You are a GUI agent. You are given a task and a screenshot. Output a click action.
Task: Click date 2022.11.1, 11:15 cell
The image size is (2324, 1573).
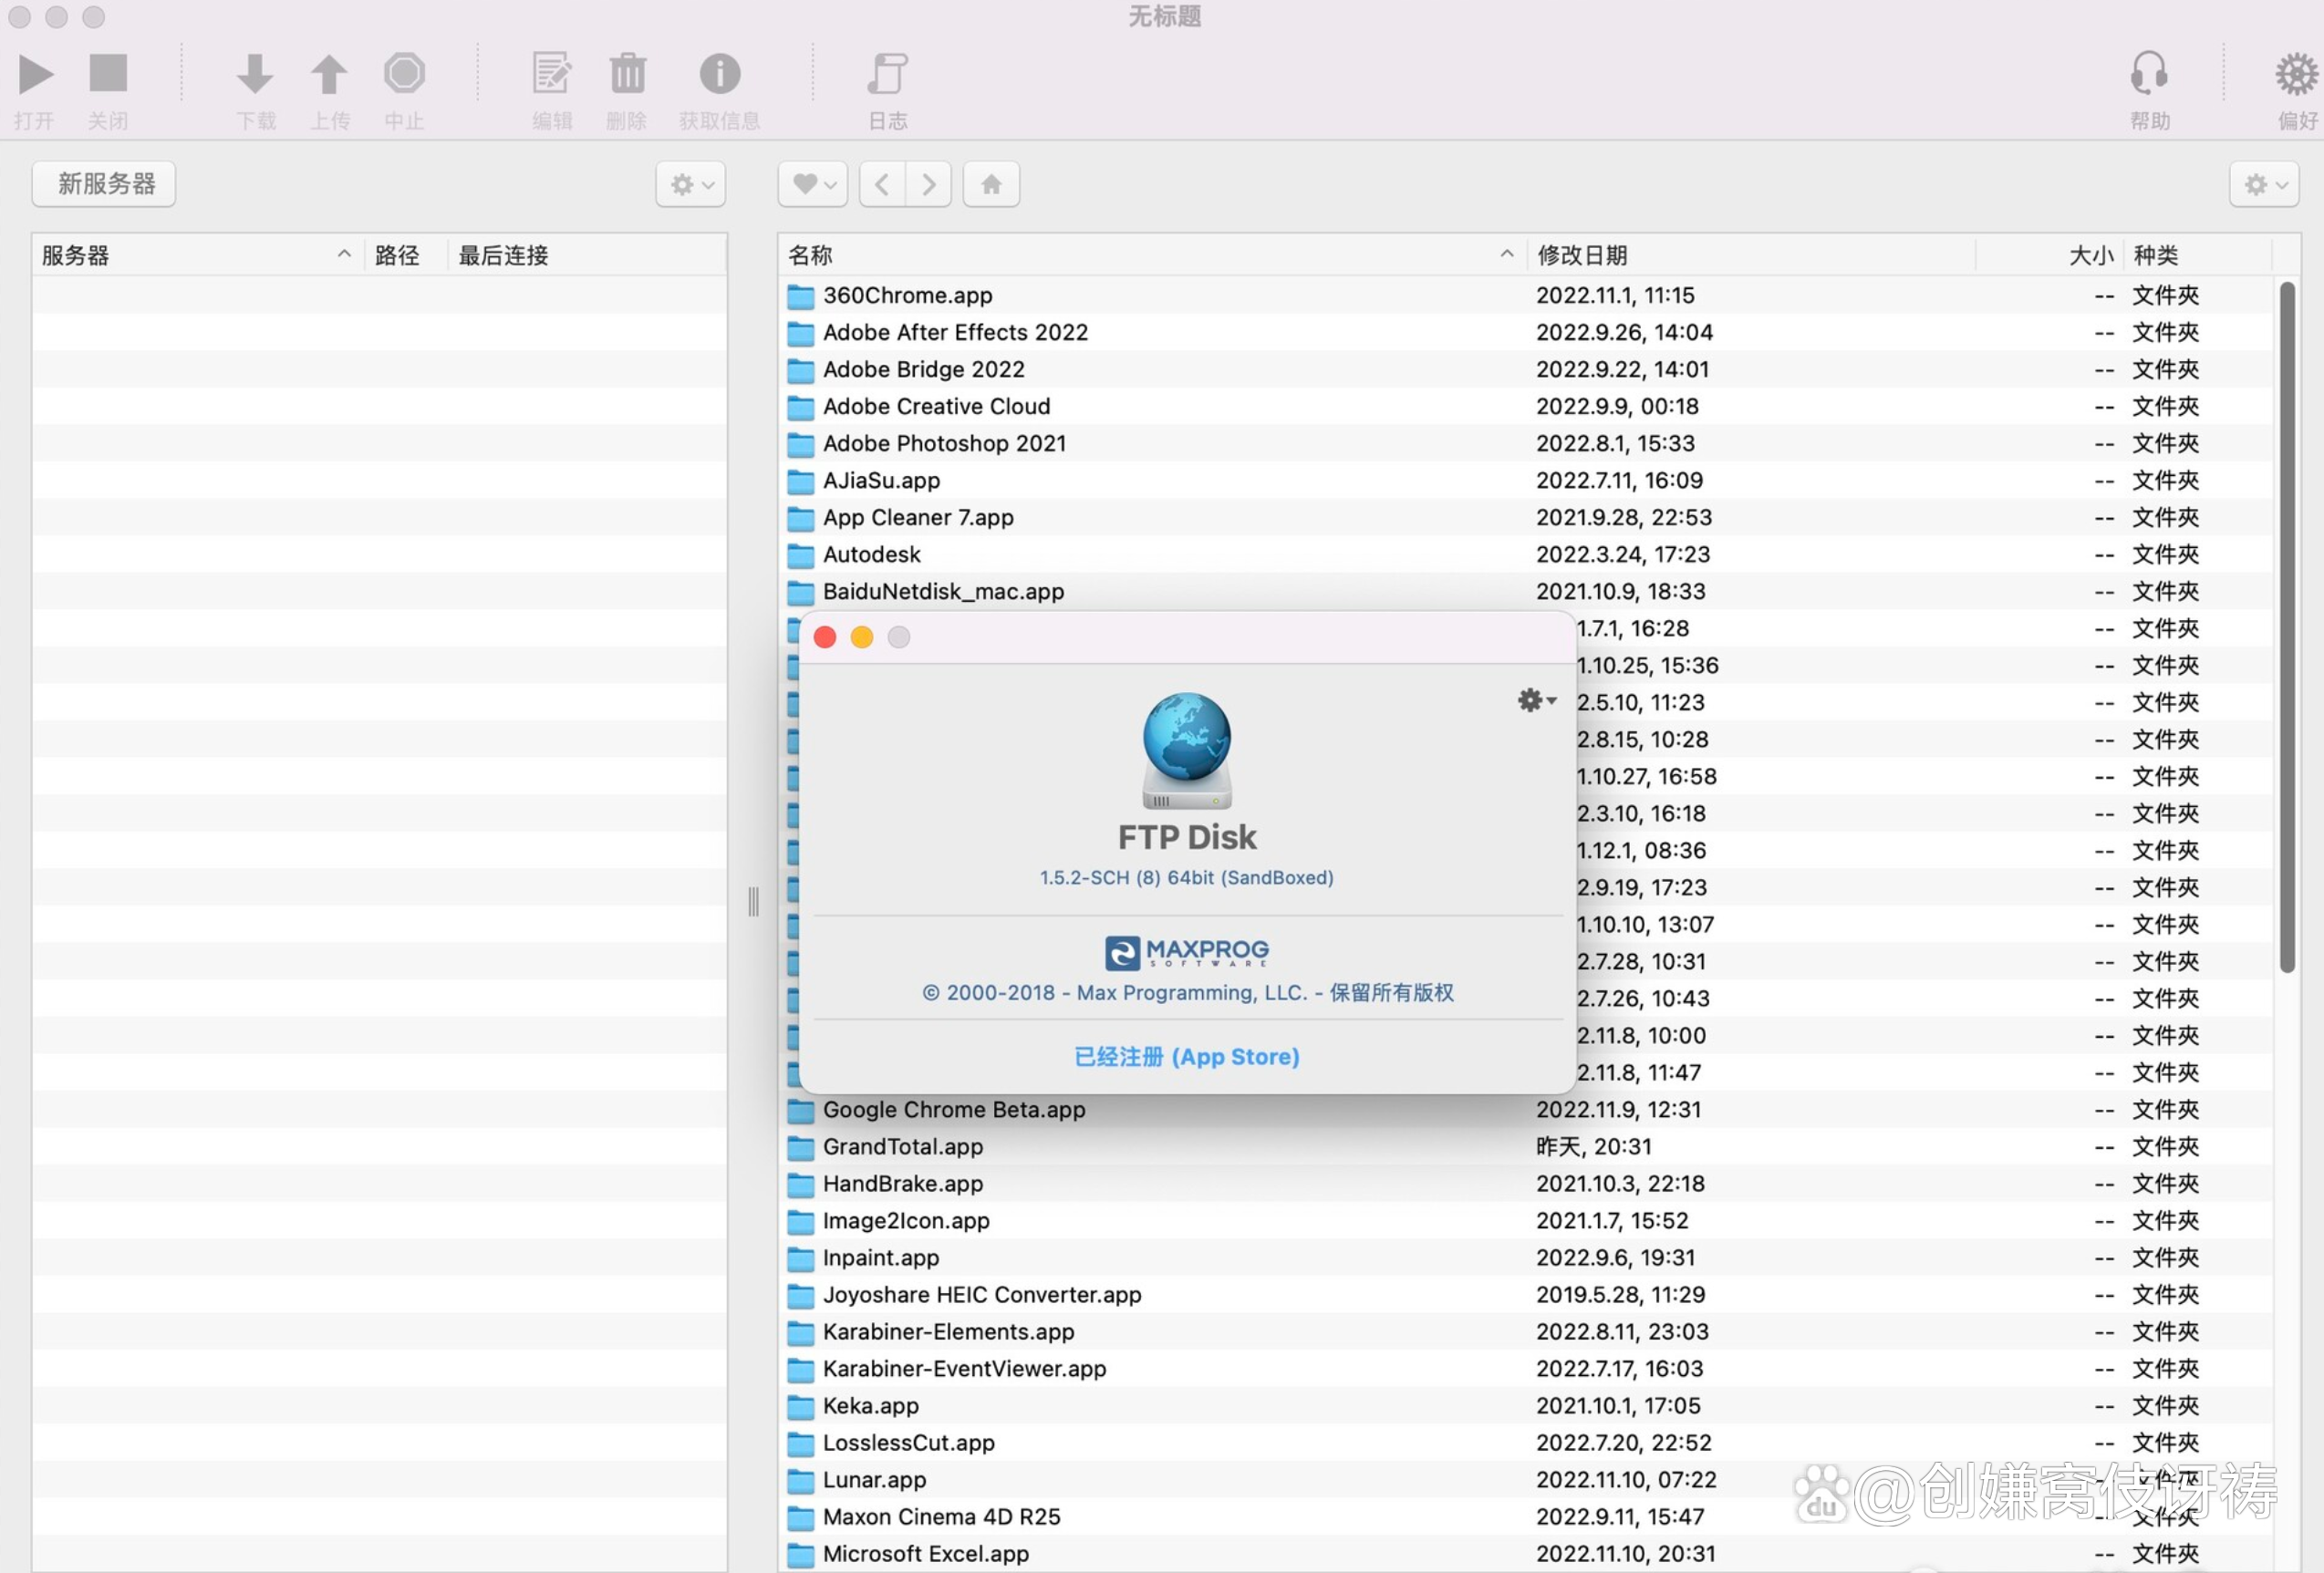1615,295
